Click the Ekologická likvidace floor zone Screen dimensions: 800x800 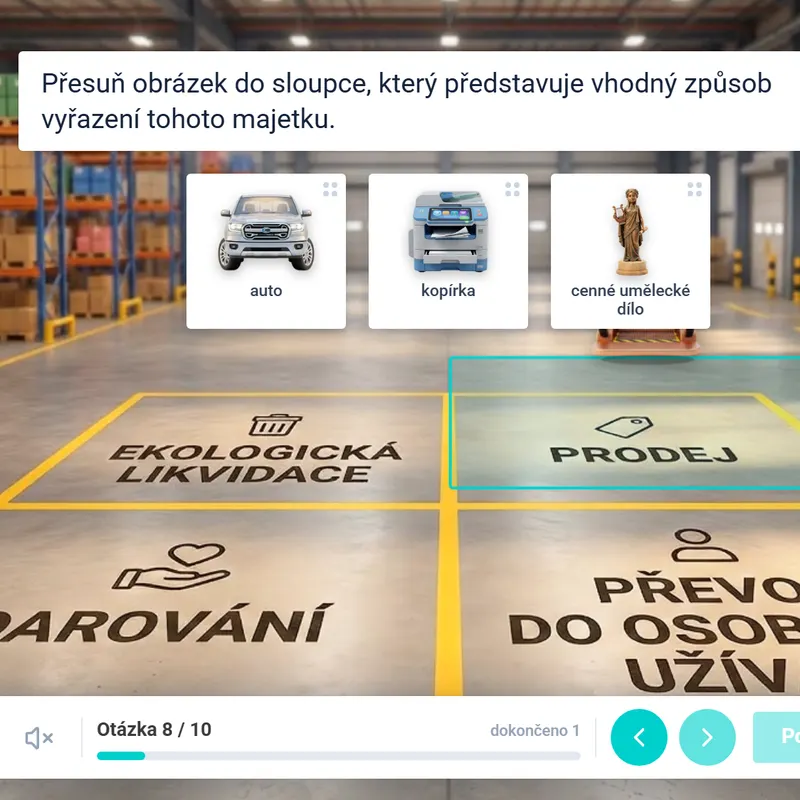click(x=224, y=450)
